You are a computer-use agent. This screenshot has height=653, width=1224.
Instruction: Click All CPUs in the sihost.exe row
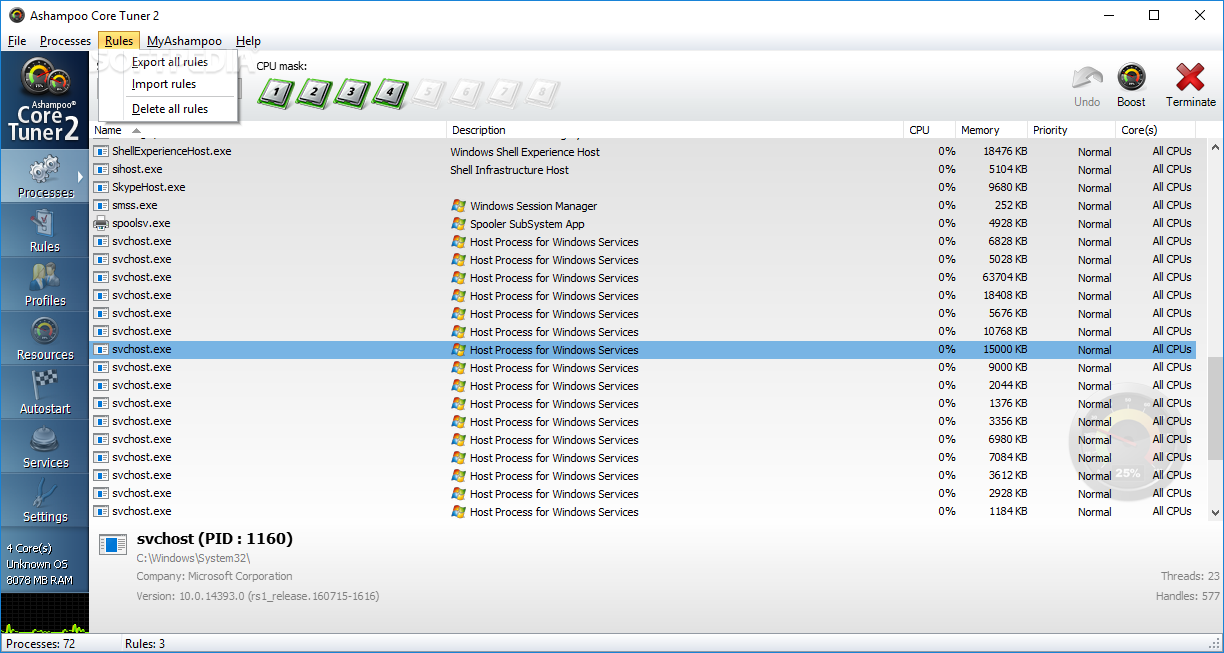[1172, 170]
